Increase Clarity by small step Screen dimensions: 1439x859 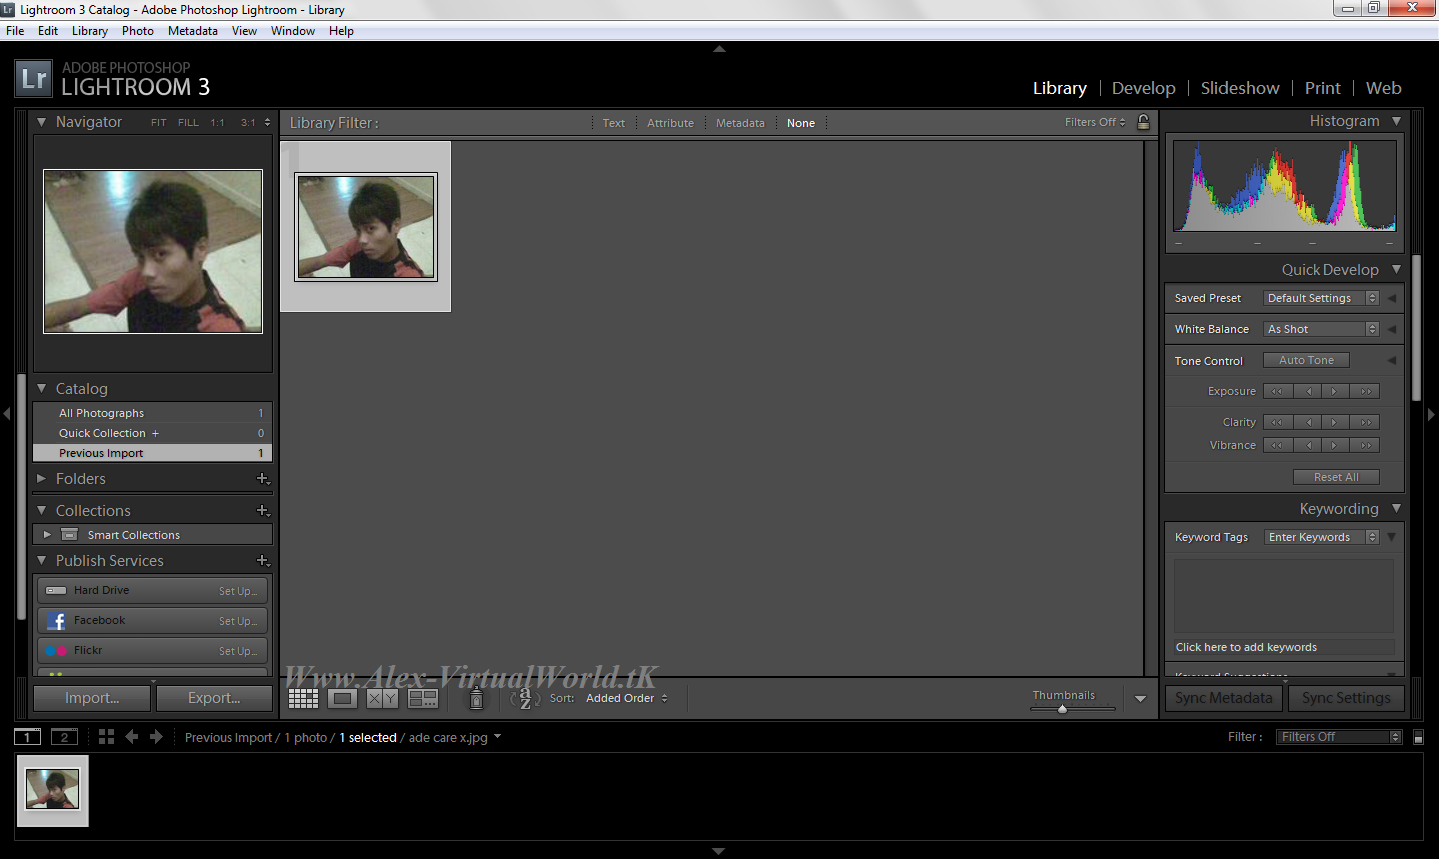coord(1334,422)
